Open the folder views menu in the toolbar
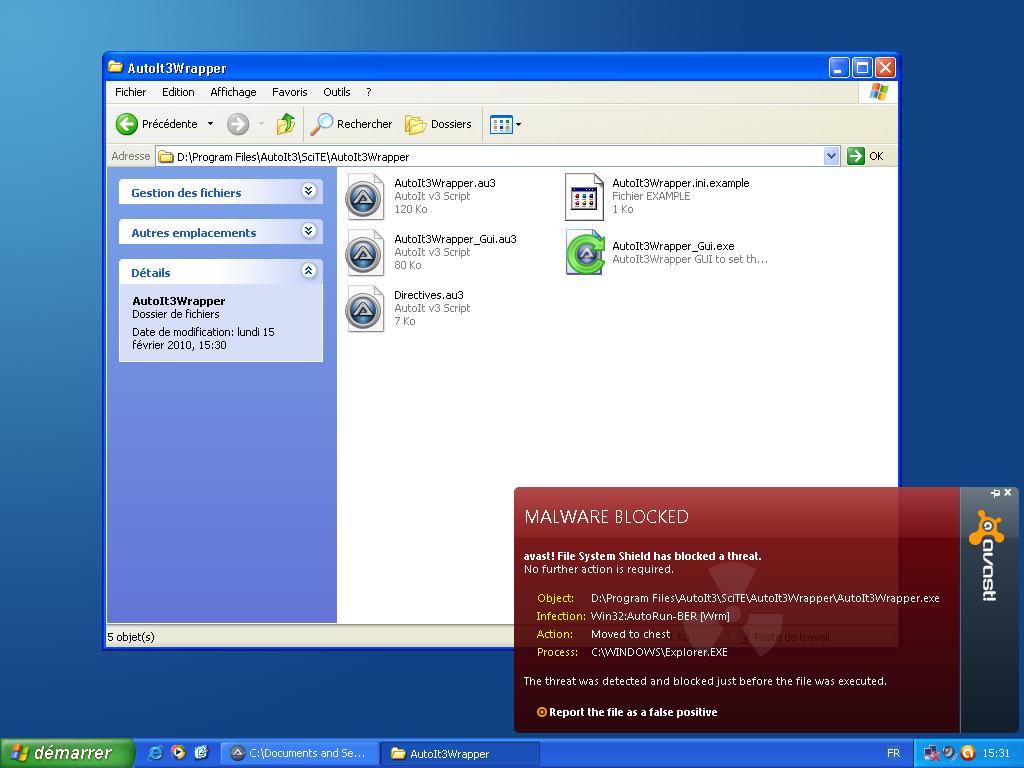The width and height of the screenshot is (1024, 768). point(505,124)
